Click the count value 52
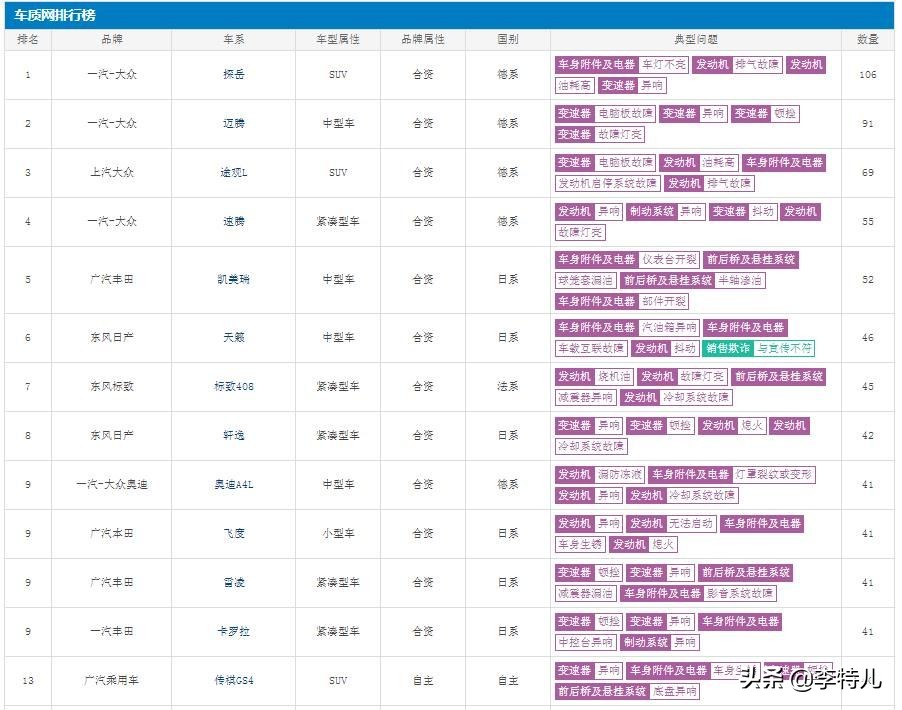This screenshot has width=902, height=710. [x=867, y=280]
